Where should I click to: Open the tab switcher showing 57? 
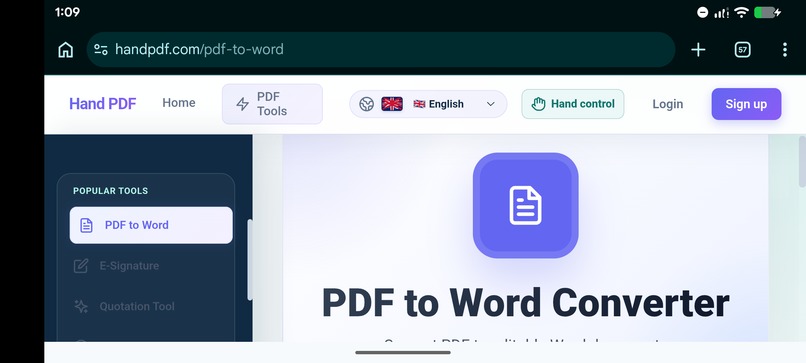[x=742, y=50]
